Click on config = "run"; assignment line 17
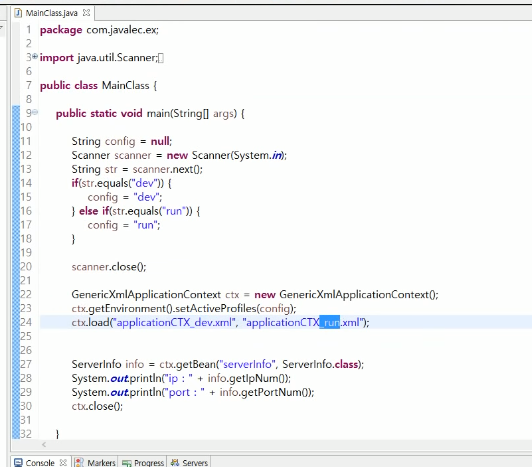The width and height of the screenshot is (532, 467). click(x=124, y=225)
